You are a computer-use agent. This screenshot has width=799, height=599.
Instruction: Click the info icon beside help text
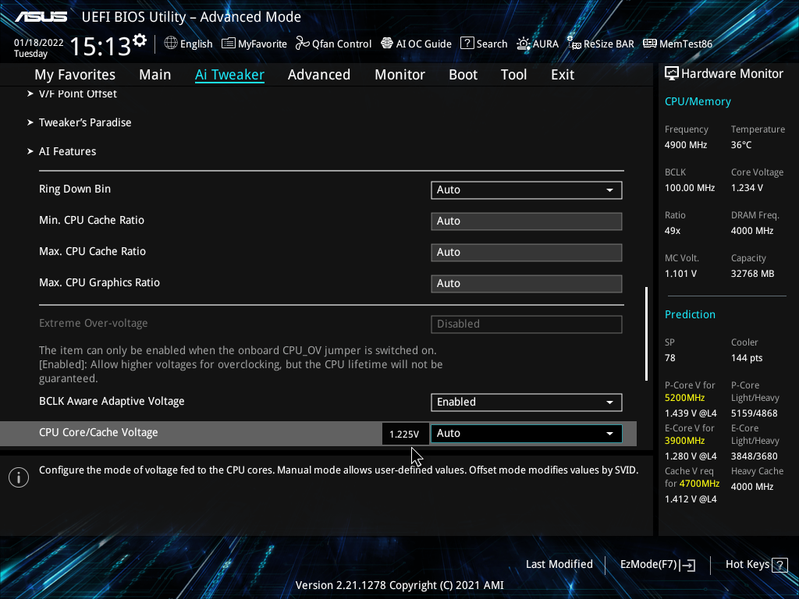tap(18, 477)
